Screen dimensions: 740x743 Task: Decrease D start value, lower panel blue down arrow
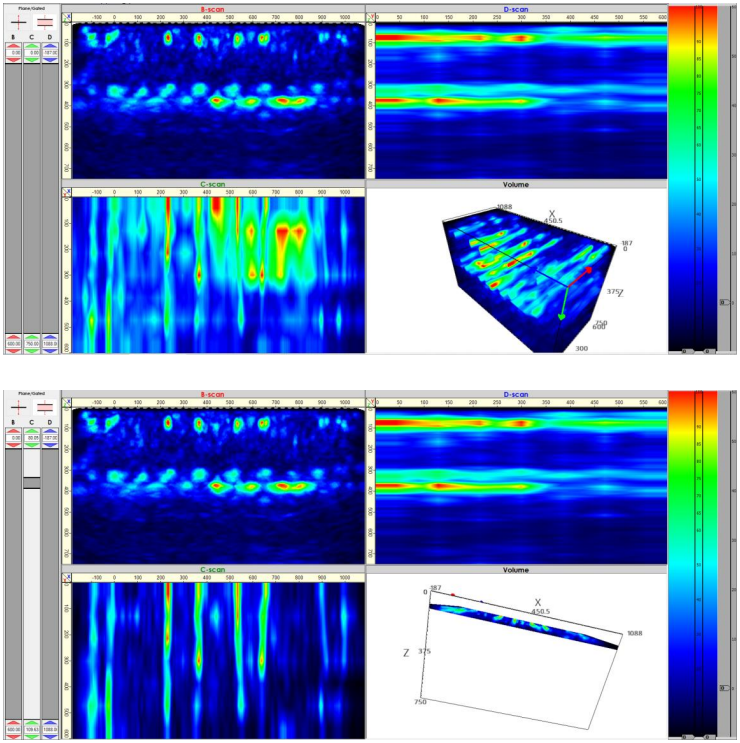coord(50,445)
